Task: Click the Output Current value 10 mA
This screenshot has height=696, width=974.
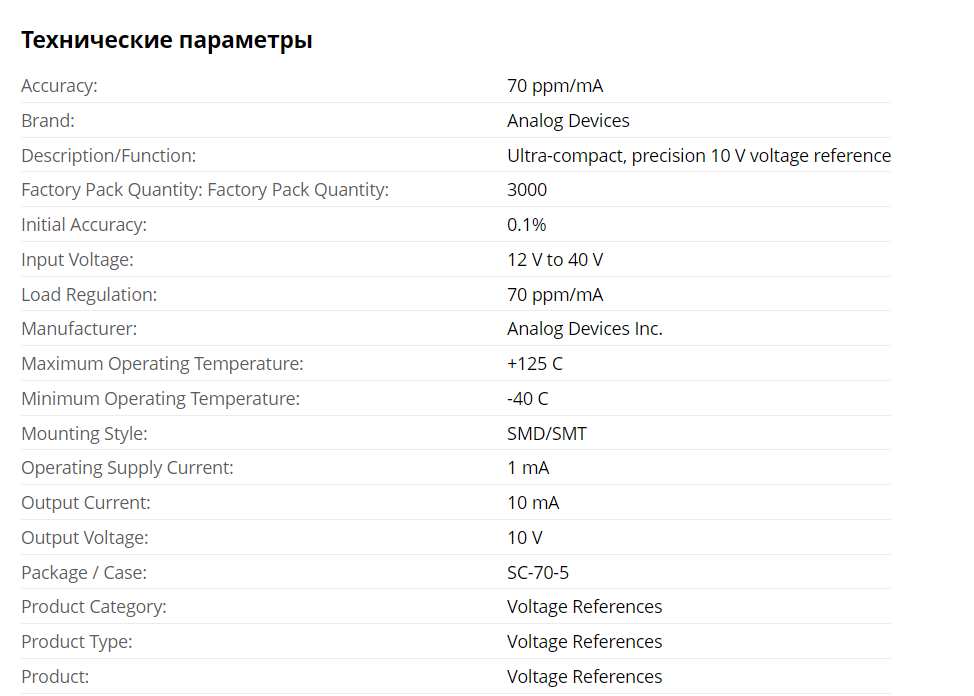Action: [x=533, y=503]
